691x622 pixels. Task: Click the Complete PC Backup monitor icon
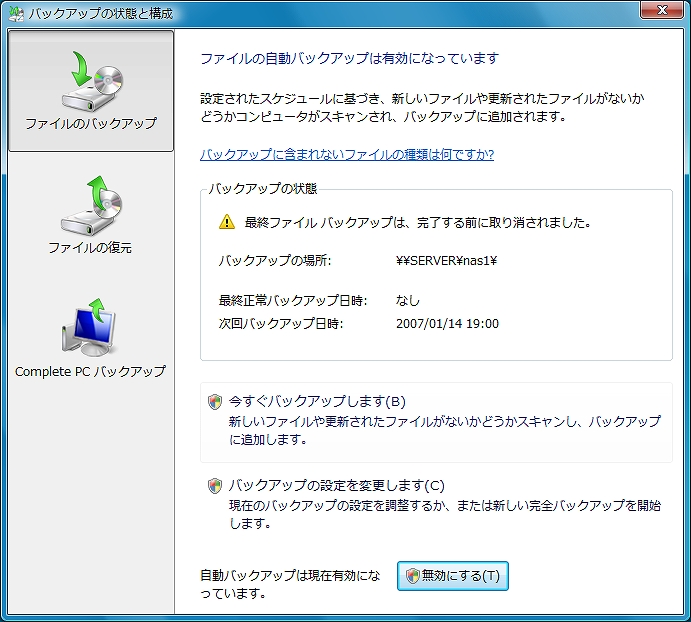coord(90,329)
